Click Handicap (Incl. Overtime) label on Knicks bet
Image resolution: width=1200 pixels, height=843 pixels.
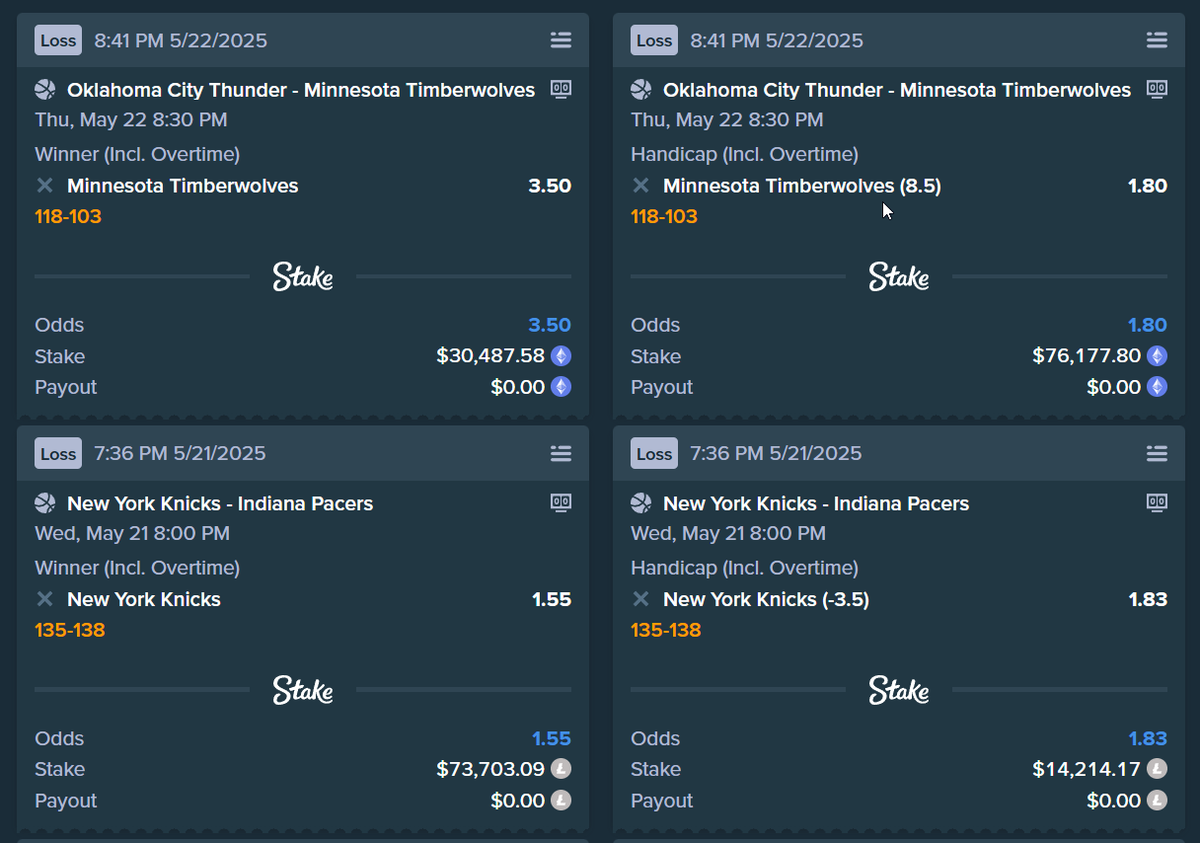(744, 568)
